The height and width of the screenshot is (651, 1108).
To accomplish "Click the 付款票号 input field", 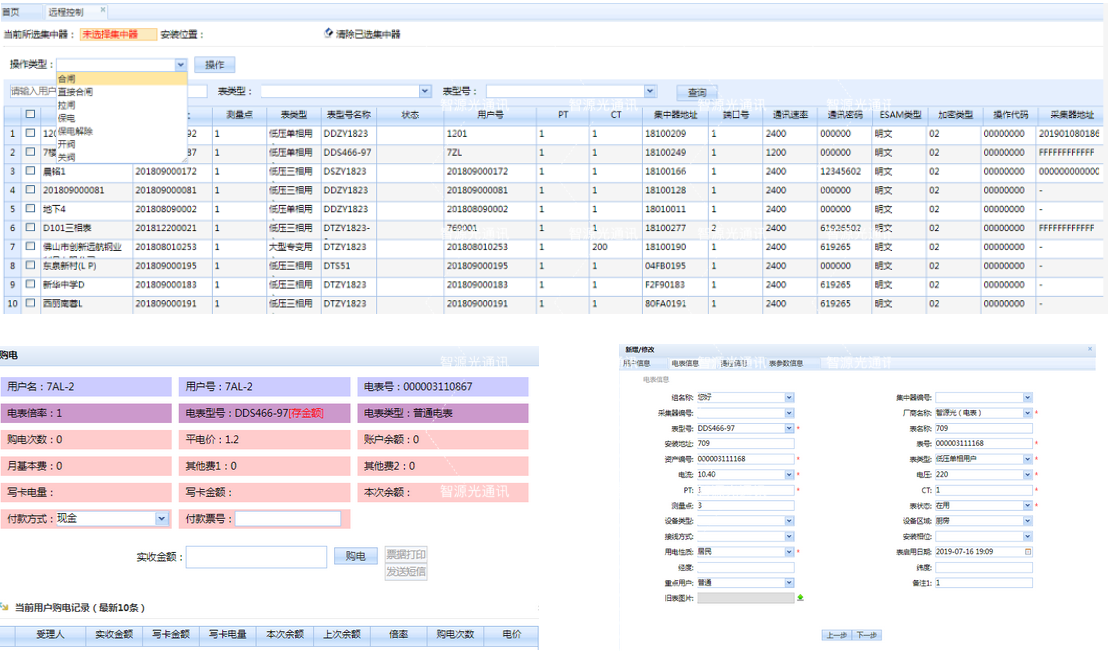I will (288, 519).
